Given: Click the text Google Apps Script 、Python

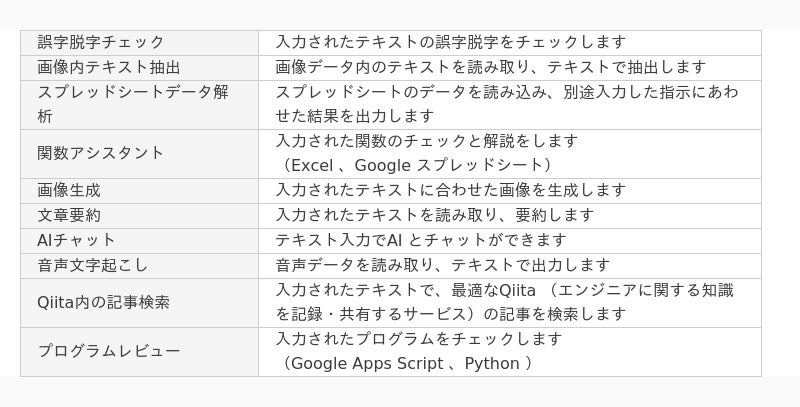Looking at the screenshot, I should click(x=406, y=364).
